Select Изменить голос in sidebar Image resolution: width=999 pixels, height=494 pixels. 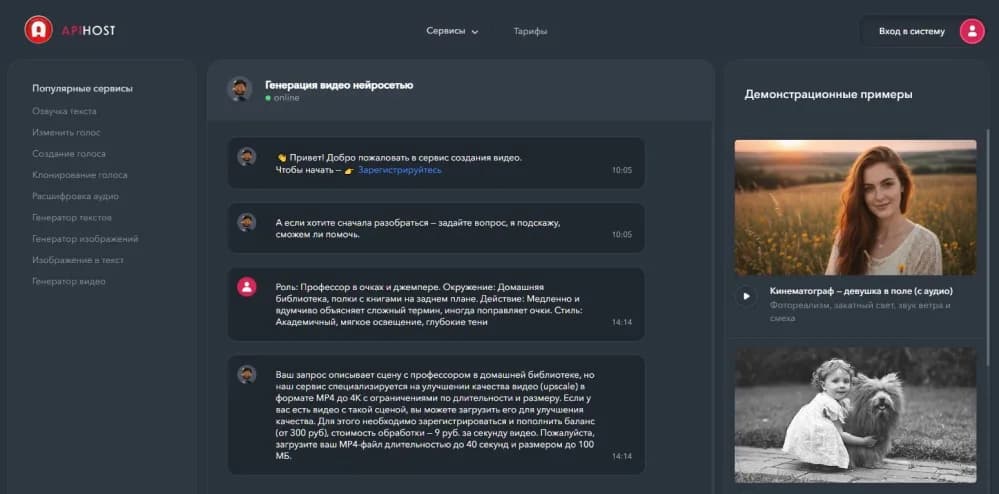[66, 132]
